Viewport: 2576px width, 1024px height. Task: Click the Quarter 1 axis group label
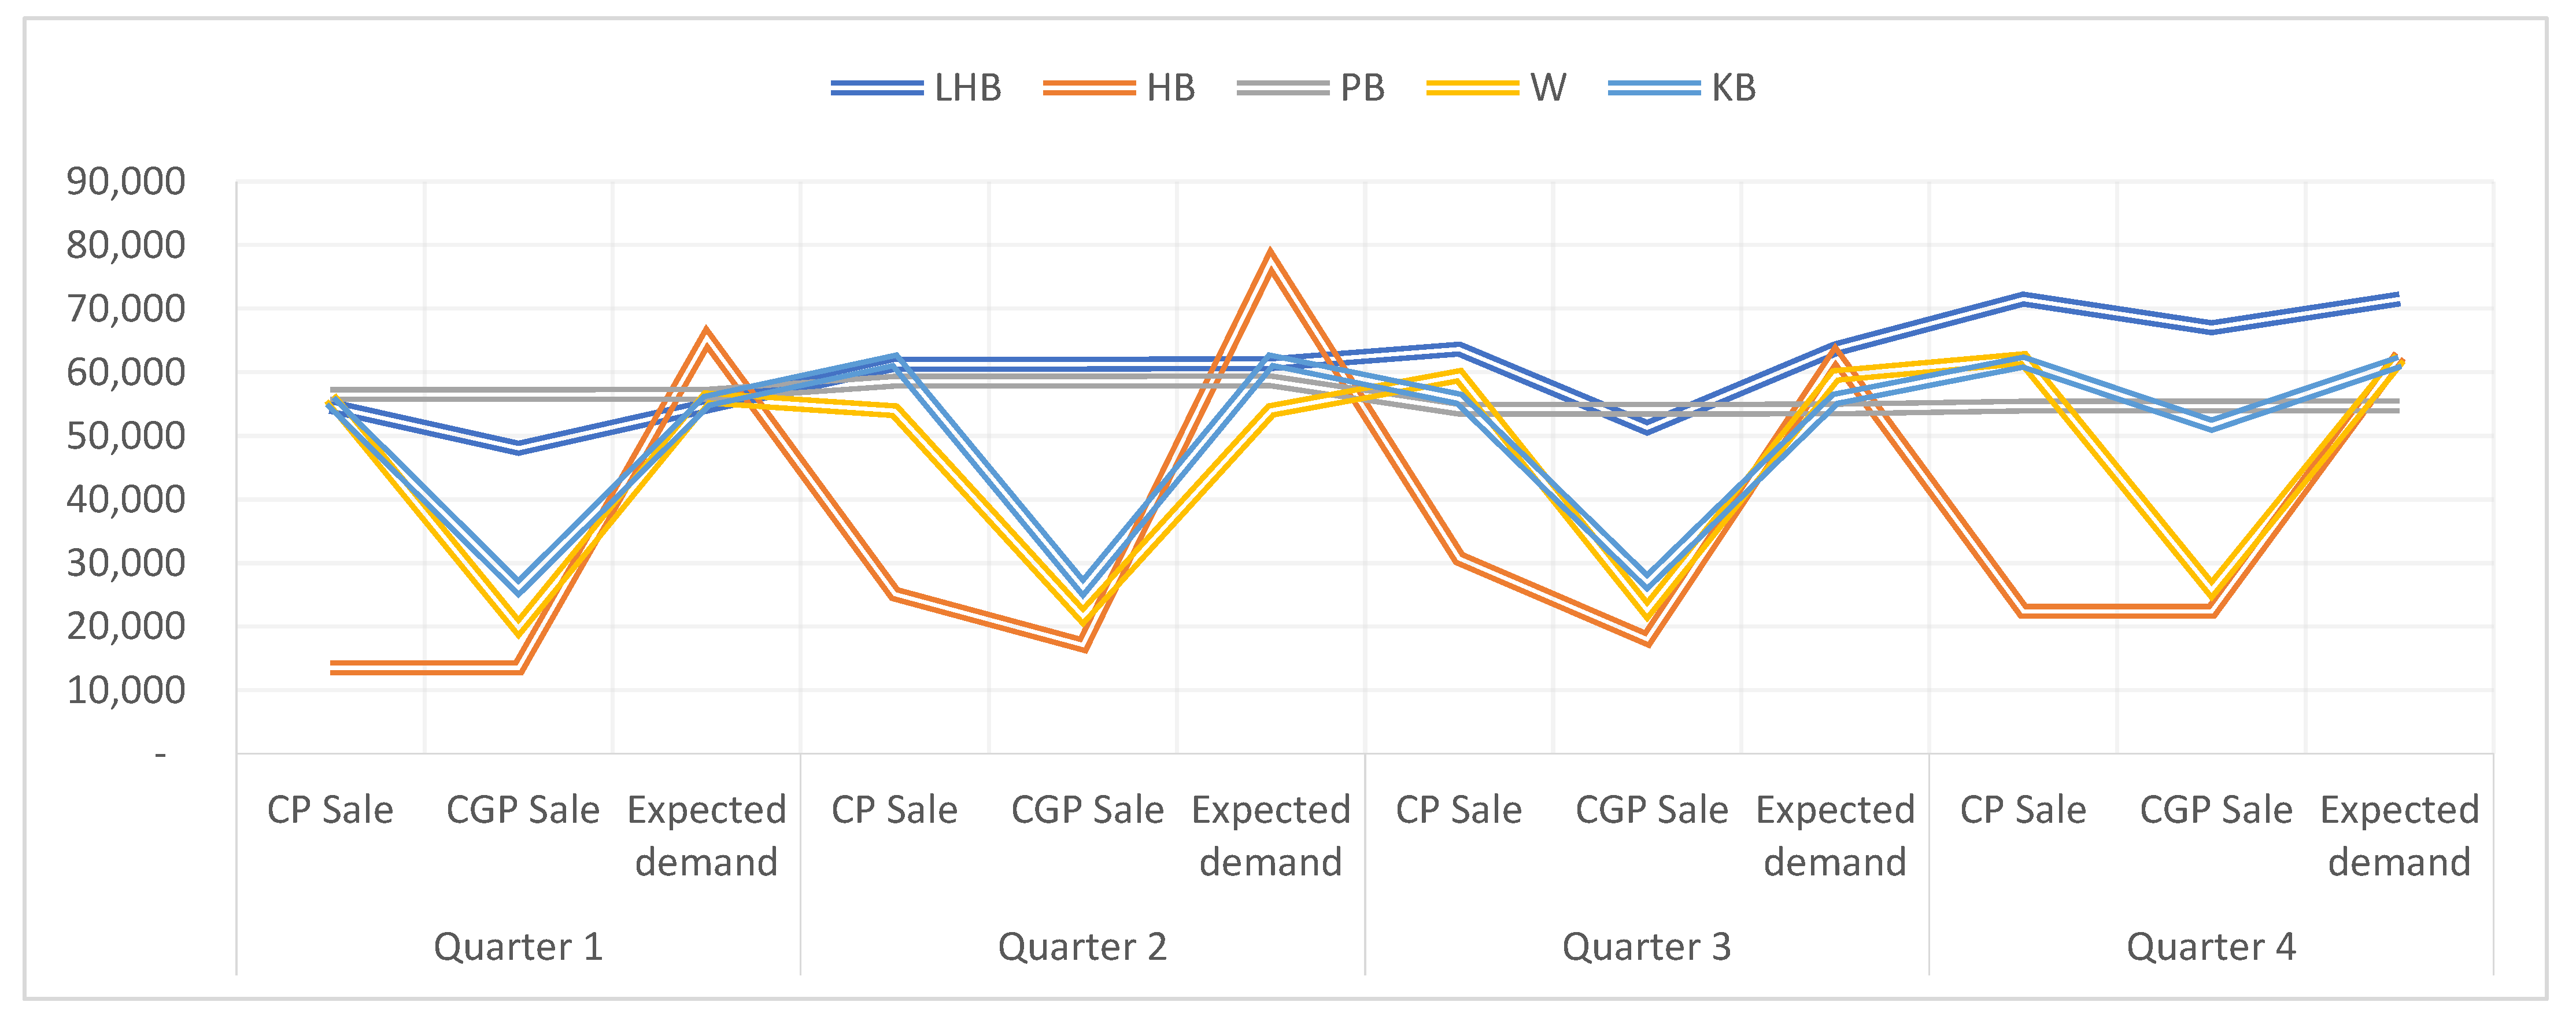tap(518, 946)
